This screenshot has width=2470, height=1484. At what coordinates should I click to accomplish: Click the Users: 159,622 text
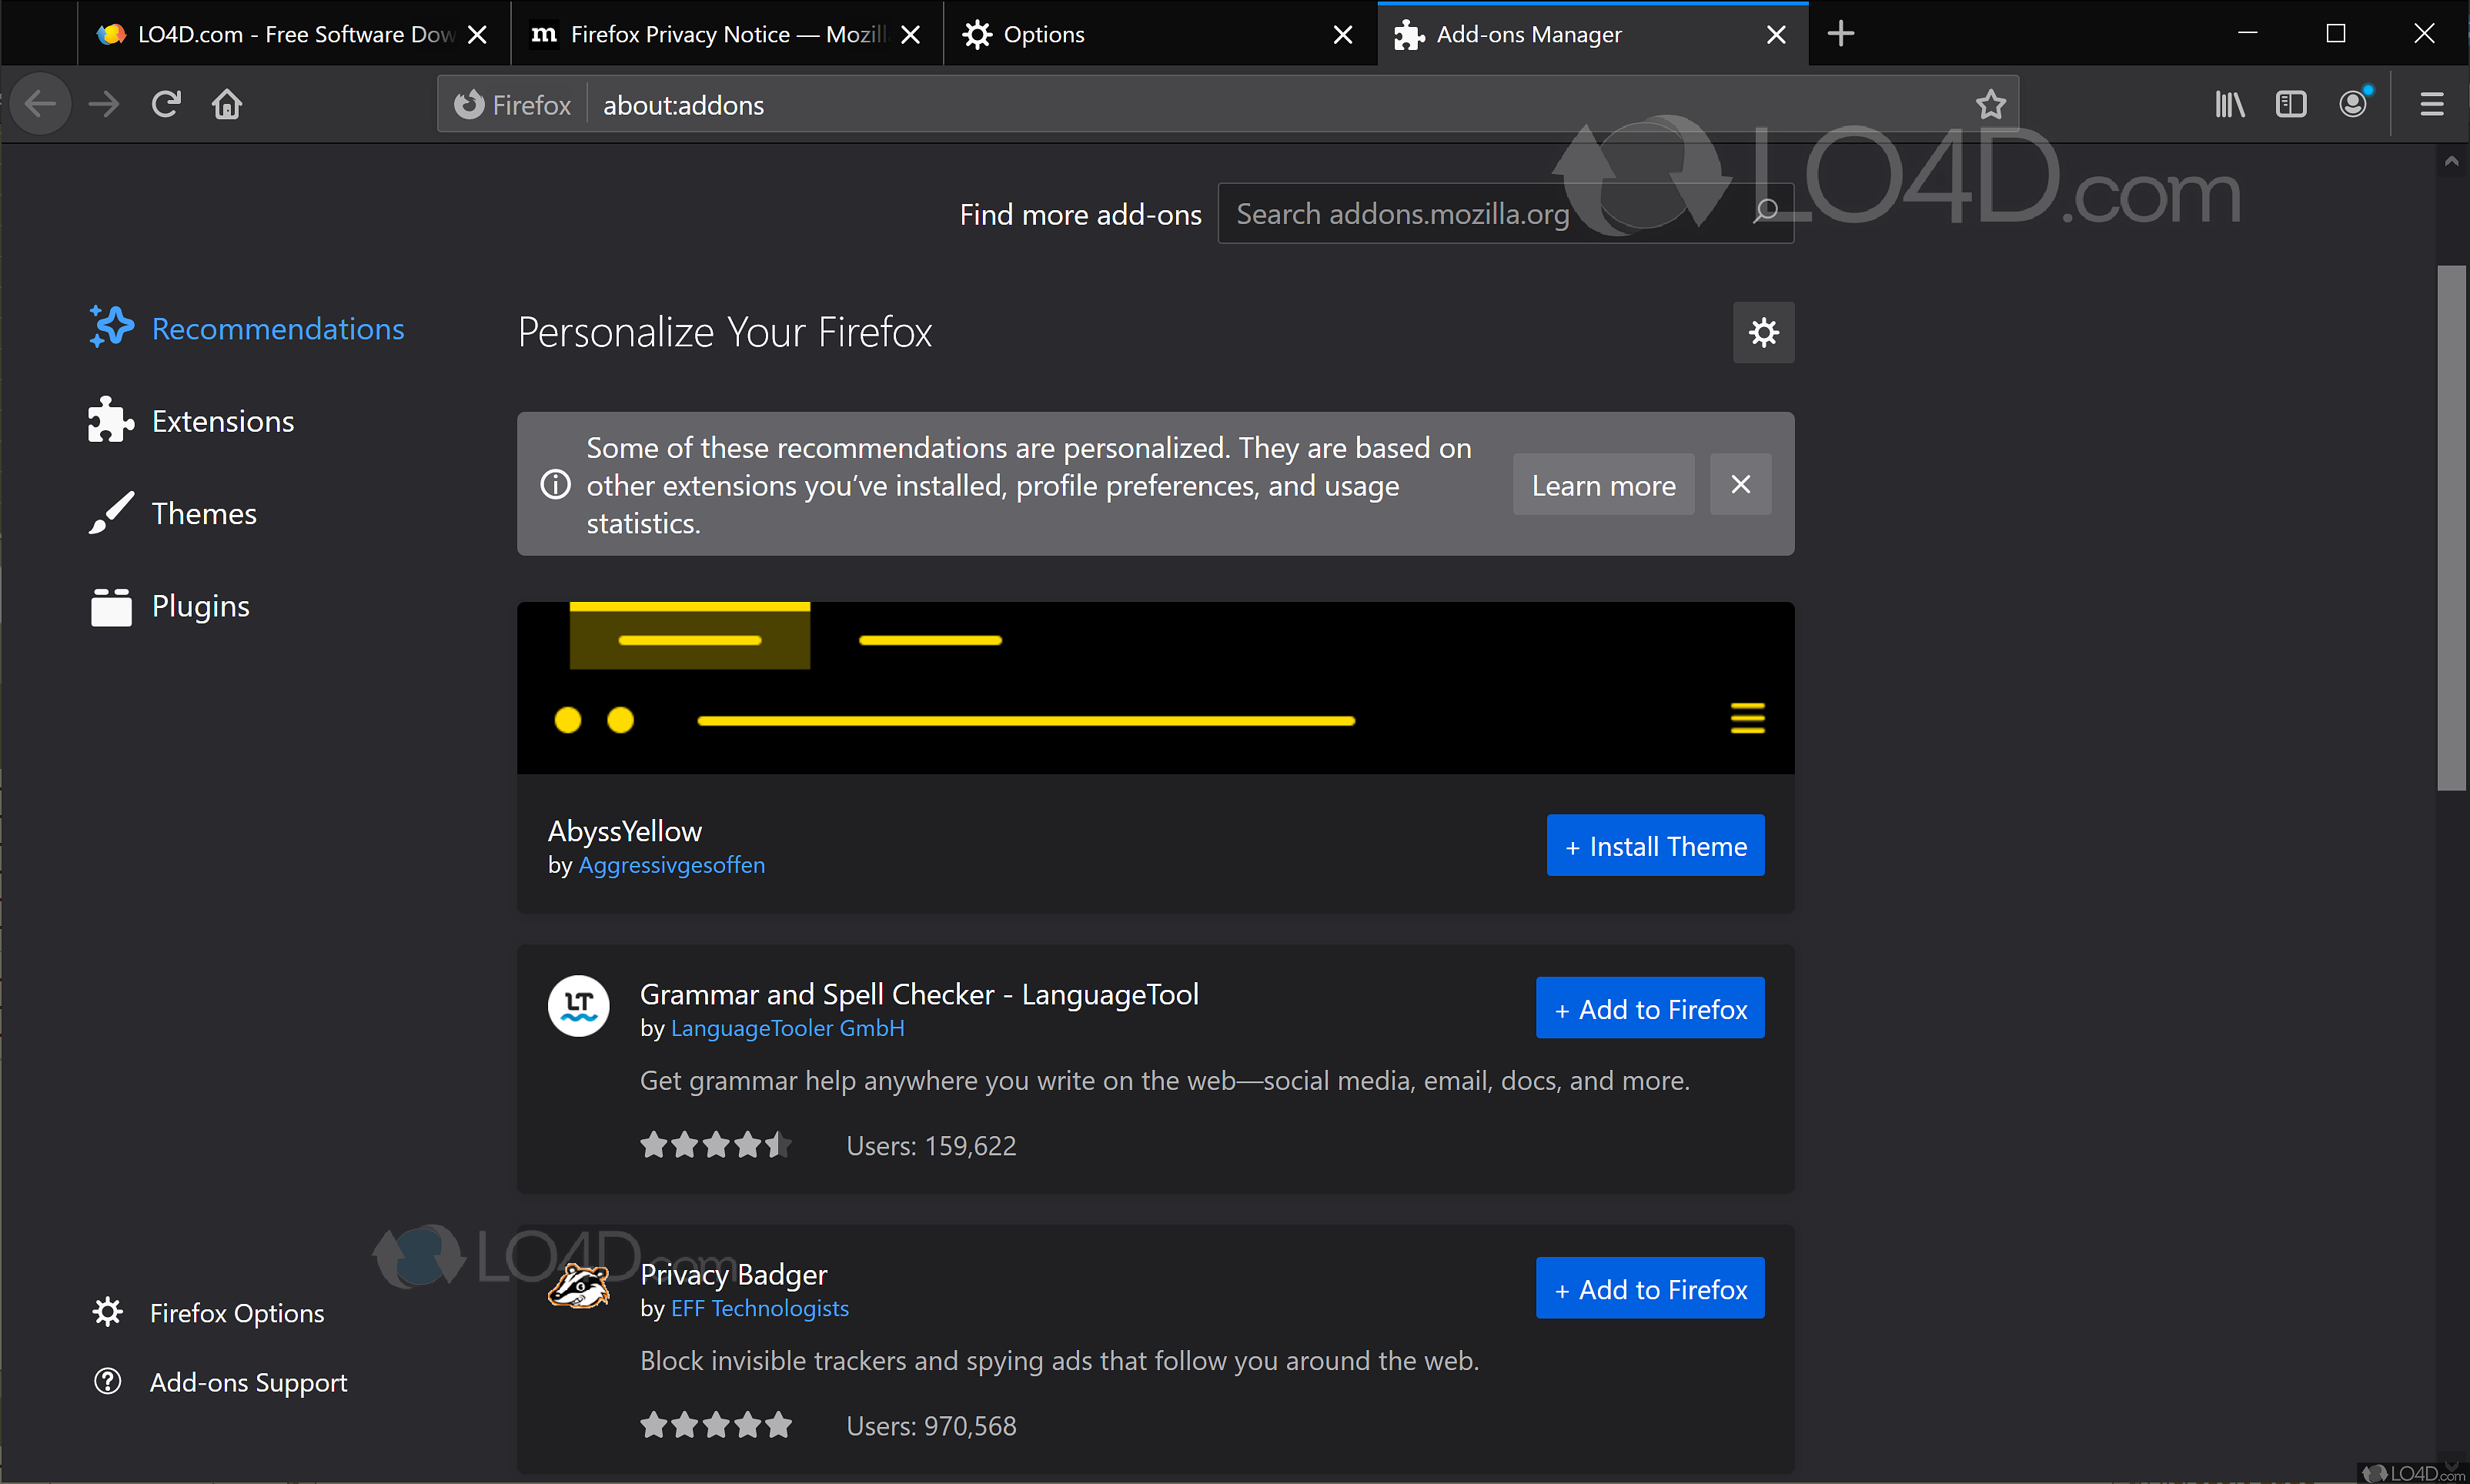(x=931, y=1145)
